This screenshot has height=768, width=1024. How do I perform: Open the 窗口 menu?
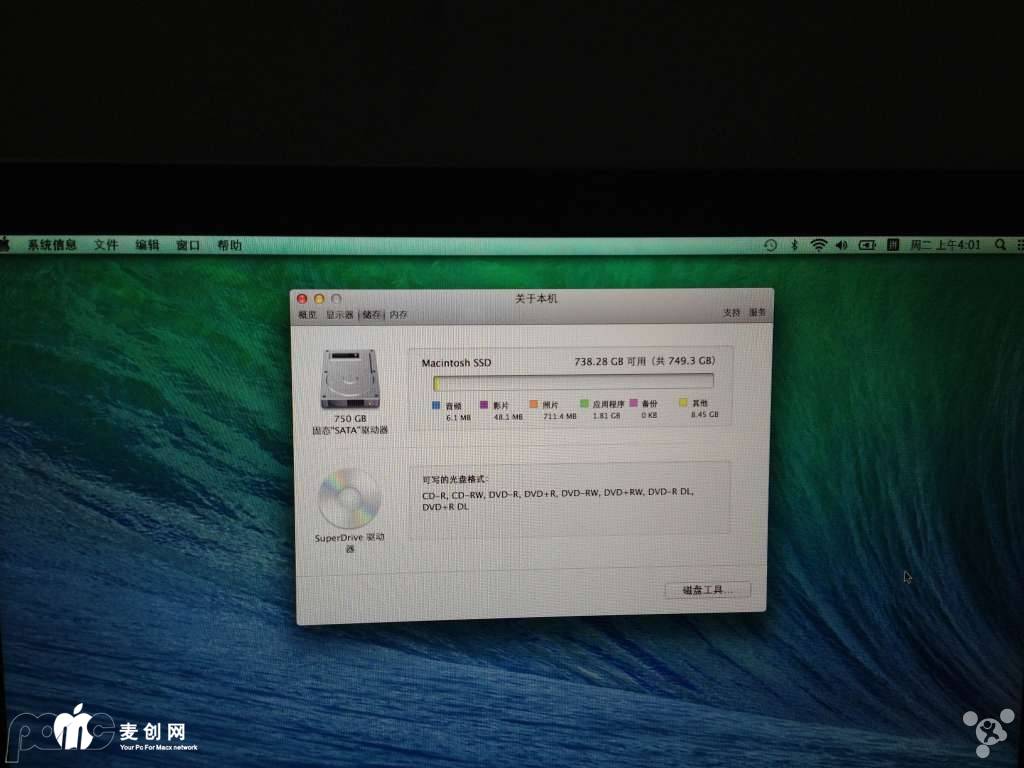coord(188,245)
